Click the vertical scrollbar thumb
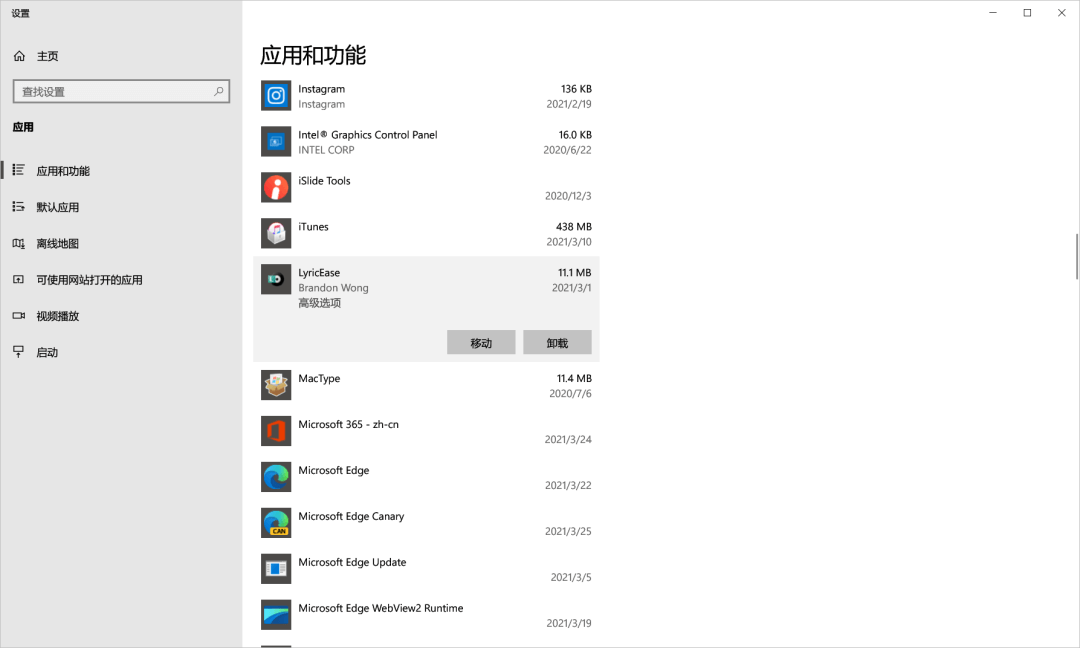The height and width of the screenshot is (648, 1080). (1077, 256)
